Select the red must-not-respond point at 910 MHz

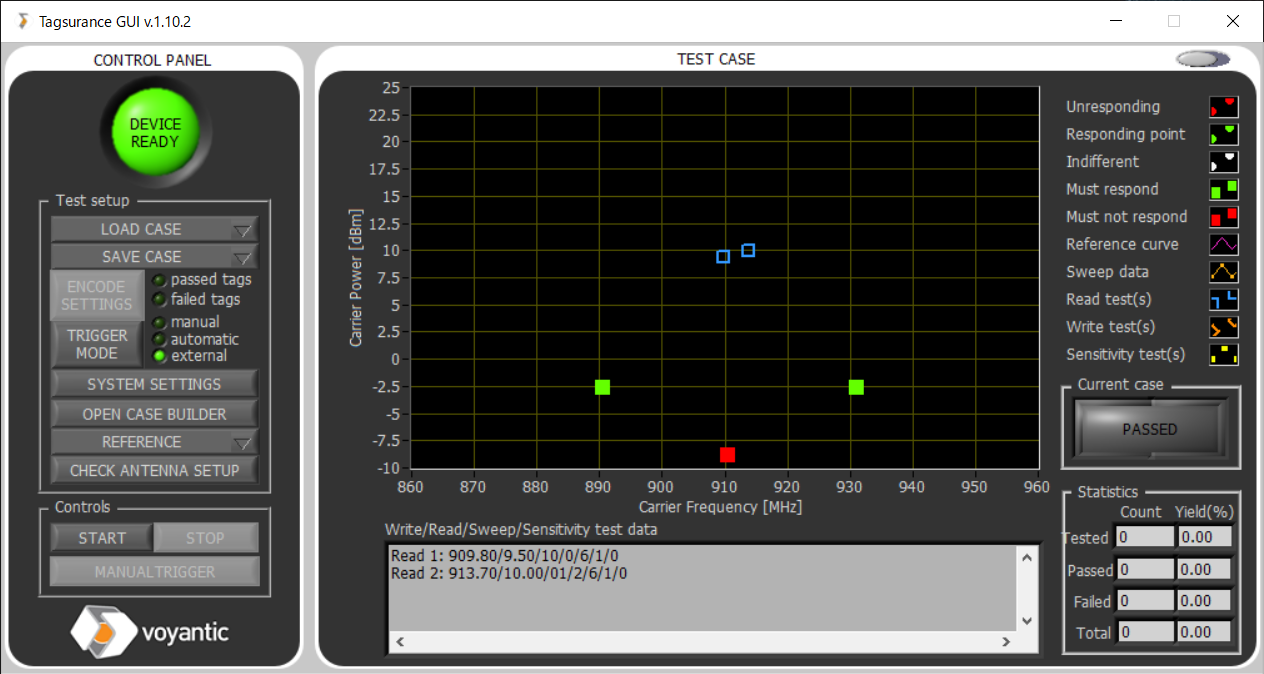pyautogui.click(x=727, y=455)
